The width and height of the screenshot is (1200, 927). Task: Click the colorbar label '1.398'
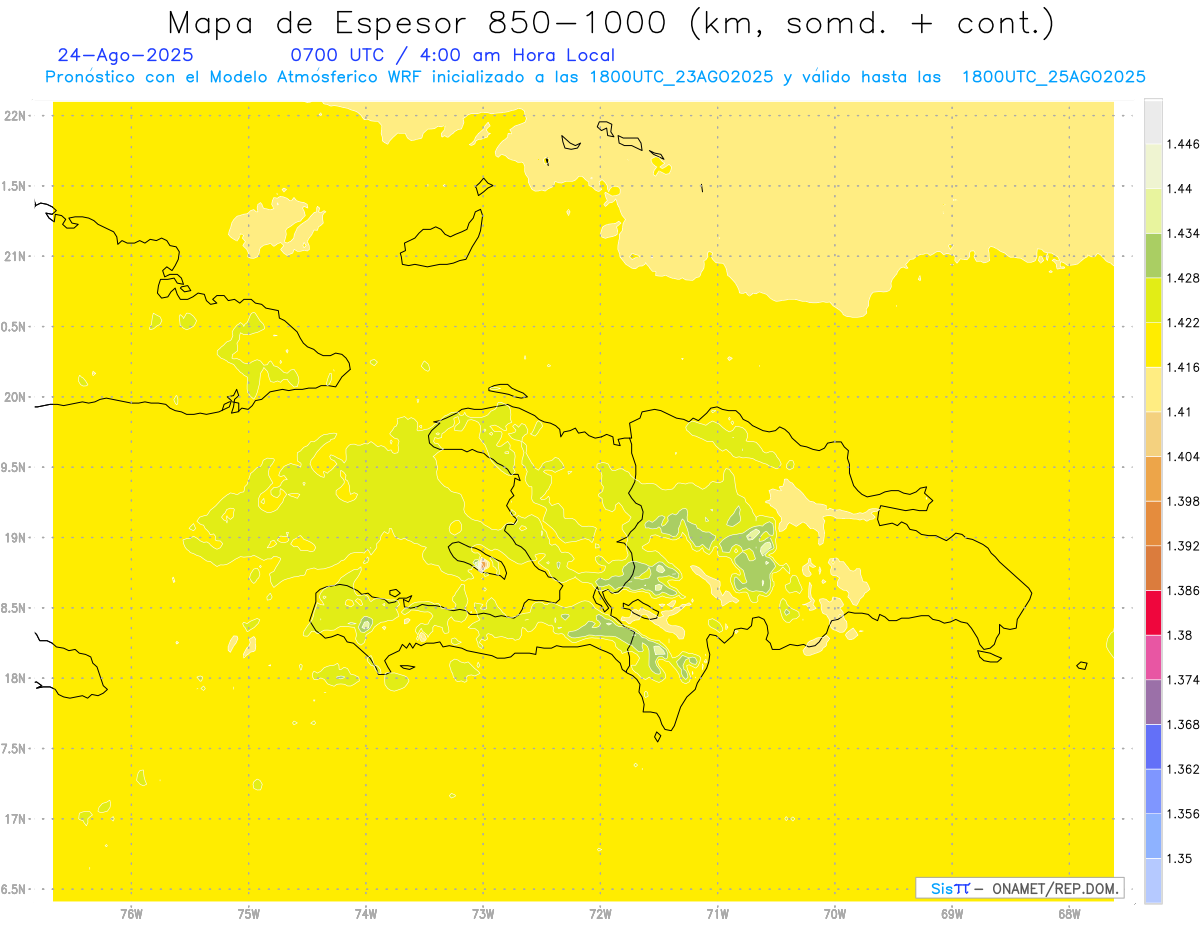tap(1183, 501)
